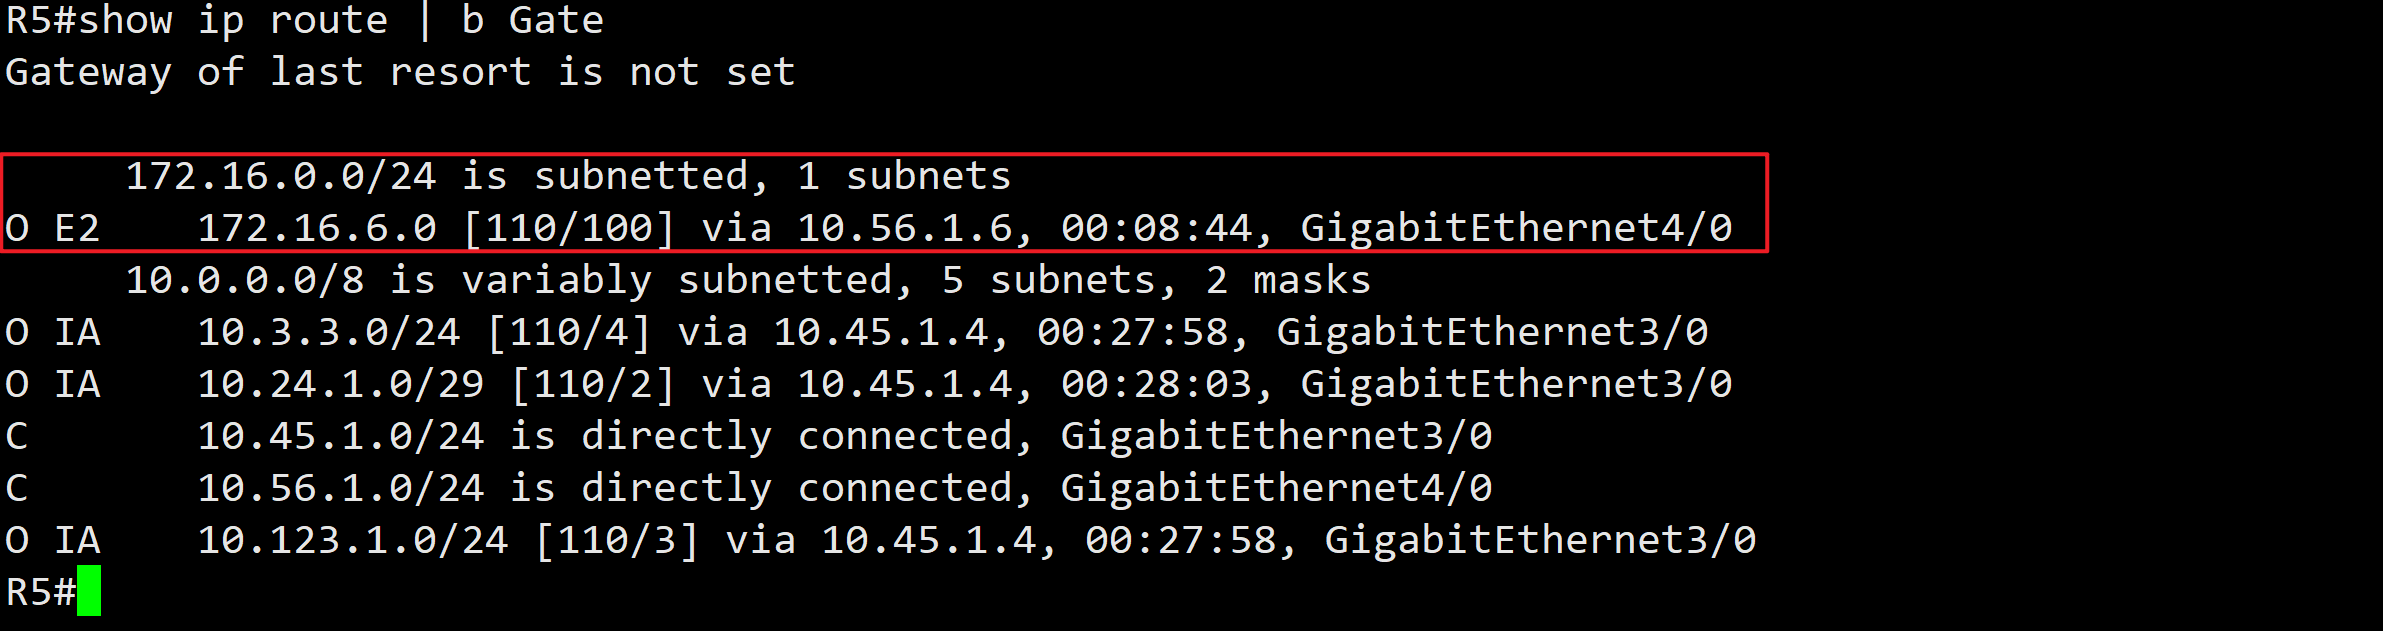Click the 10.24.1.0/29 route prefix
The width and height of the screenshot is (2383, 631).
coord(341,385)
